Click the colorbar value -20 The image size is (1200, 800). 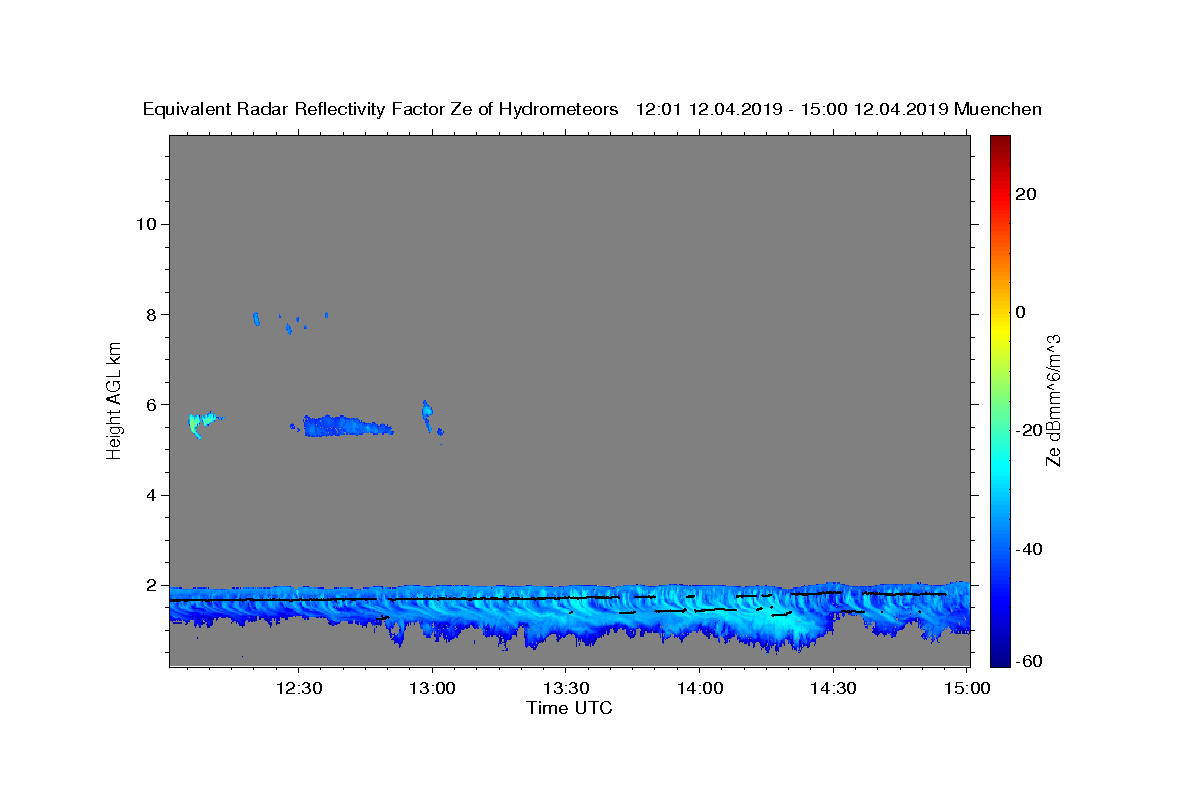pyautogui.click(x=1030, y=430)
